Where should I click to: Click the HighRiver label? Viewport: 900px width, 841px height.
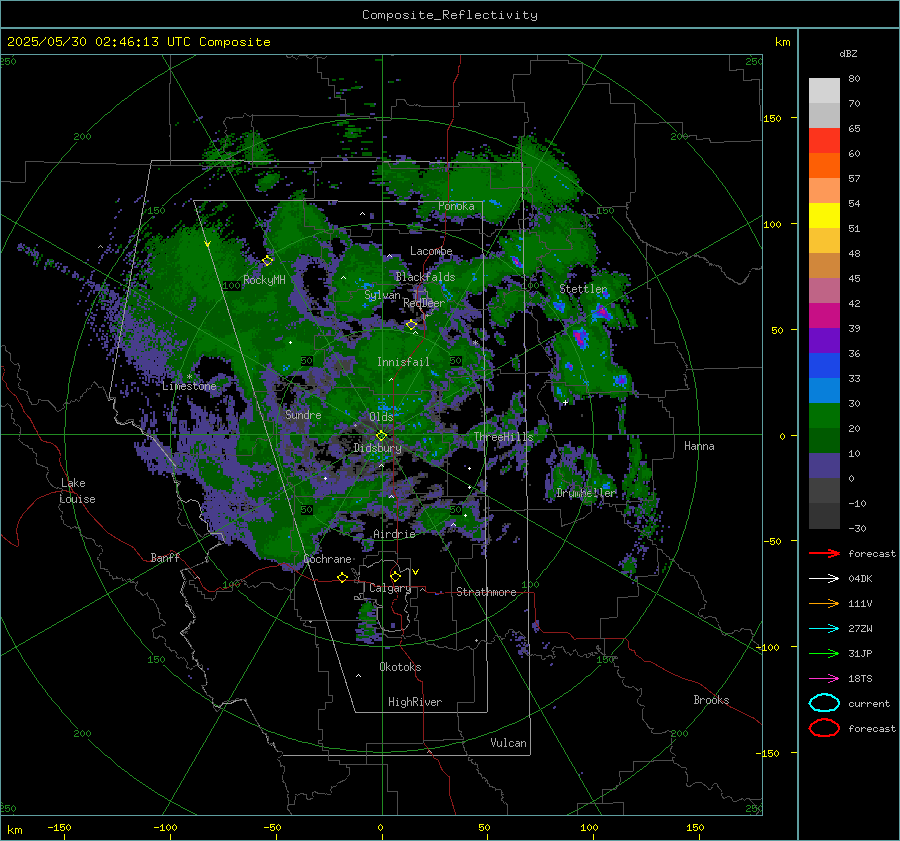coord(415,702)
